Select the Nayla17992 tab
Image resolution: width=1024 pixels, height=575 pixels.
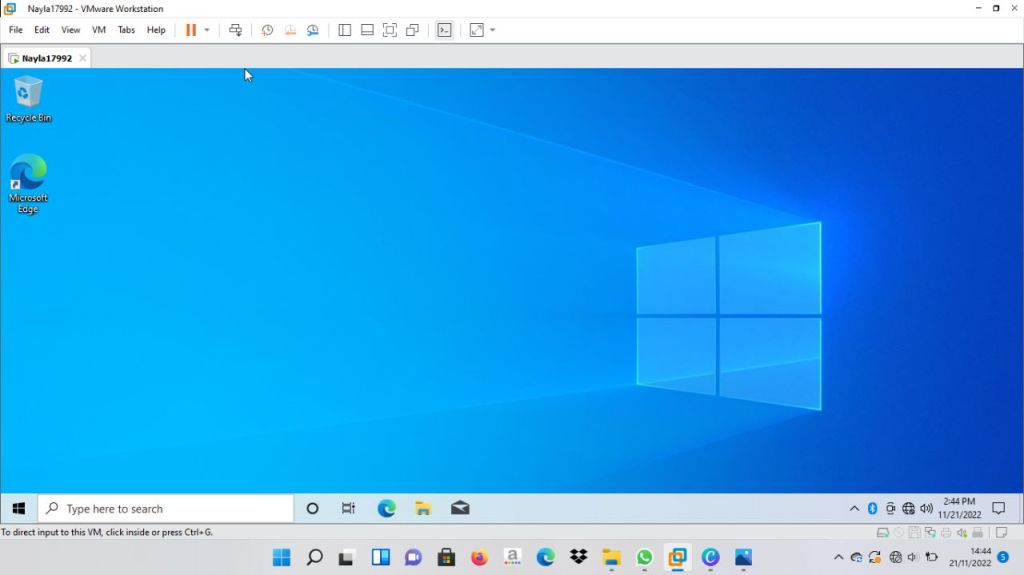click(46, 58)
